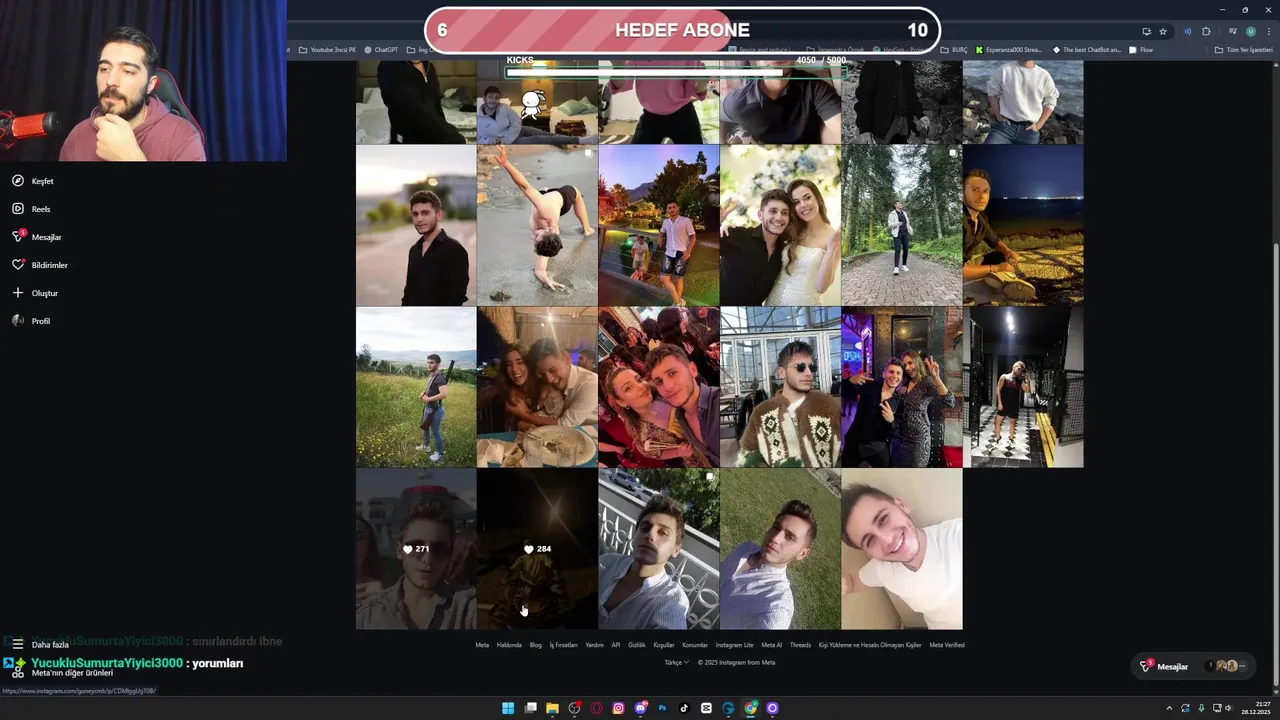The height and width of the screenshot is (720, 1280).
Task: Open photo of man standing in green meadow
Action: [416, 387]
